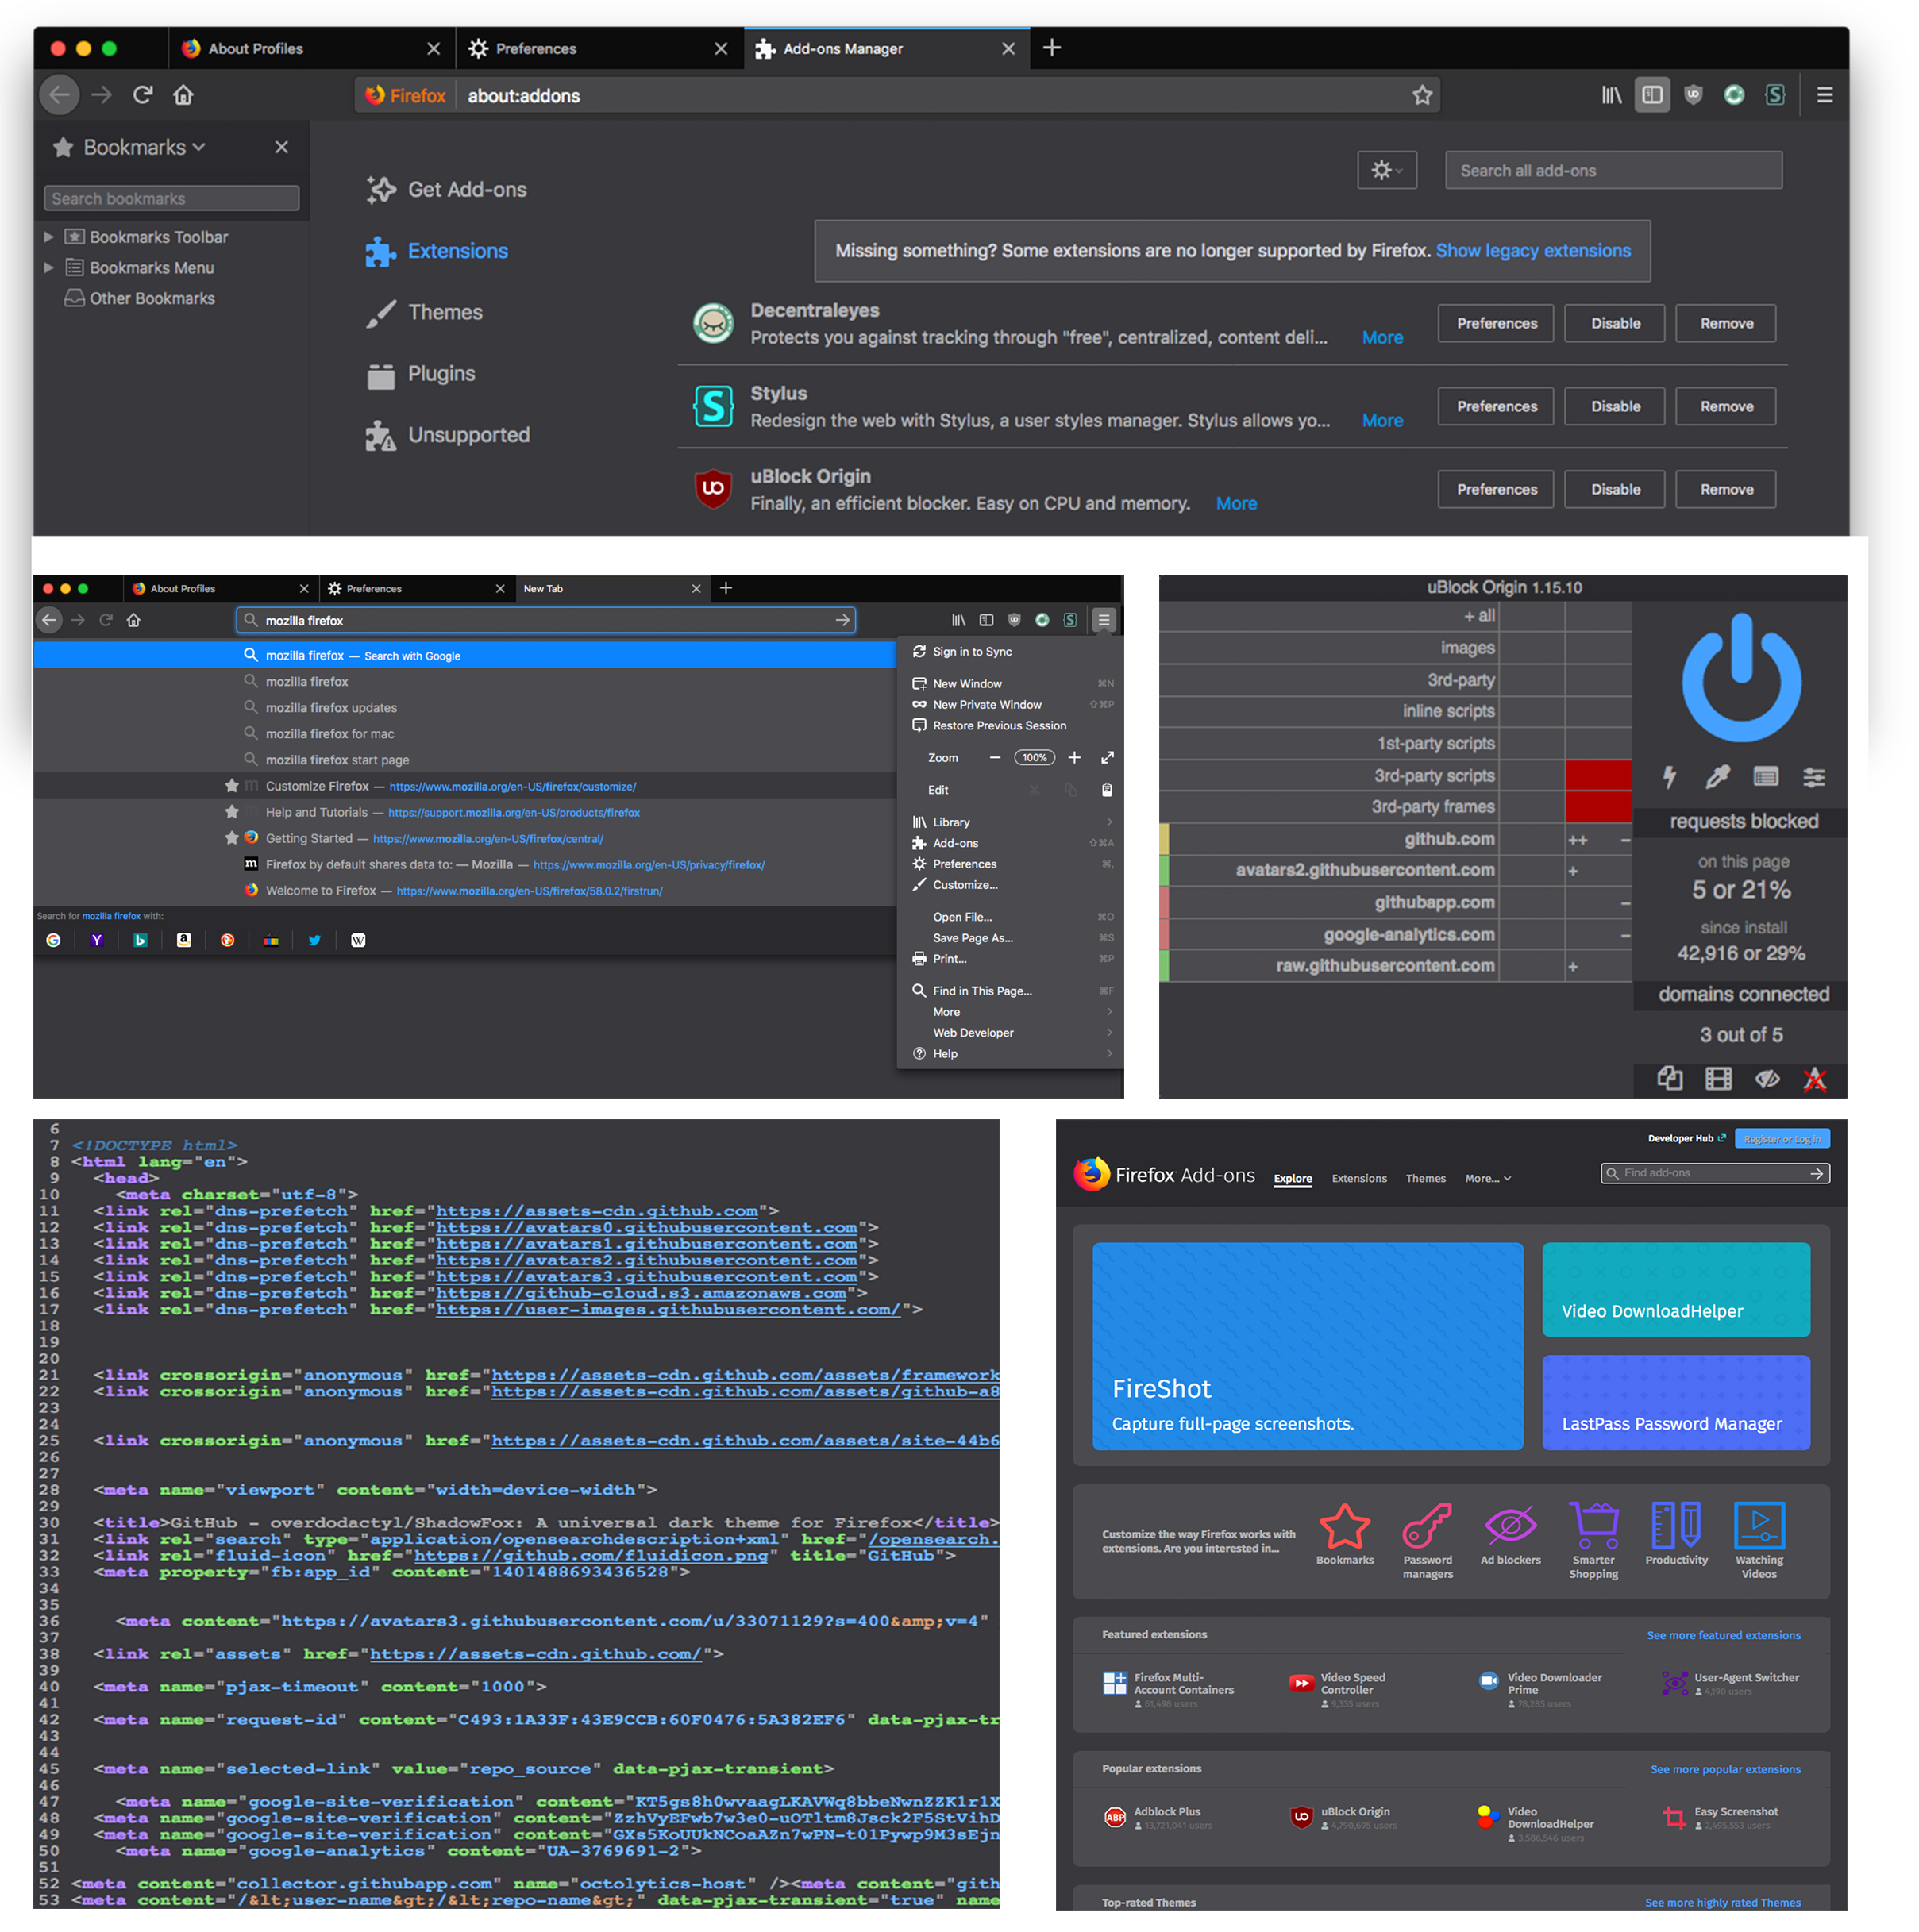
Task: Click Show legacy extensions link
Action: [1532, 249]
